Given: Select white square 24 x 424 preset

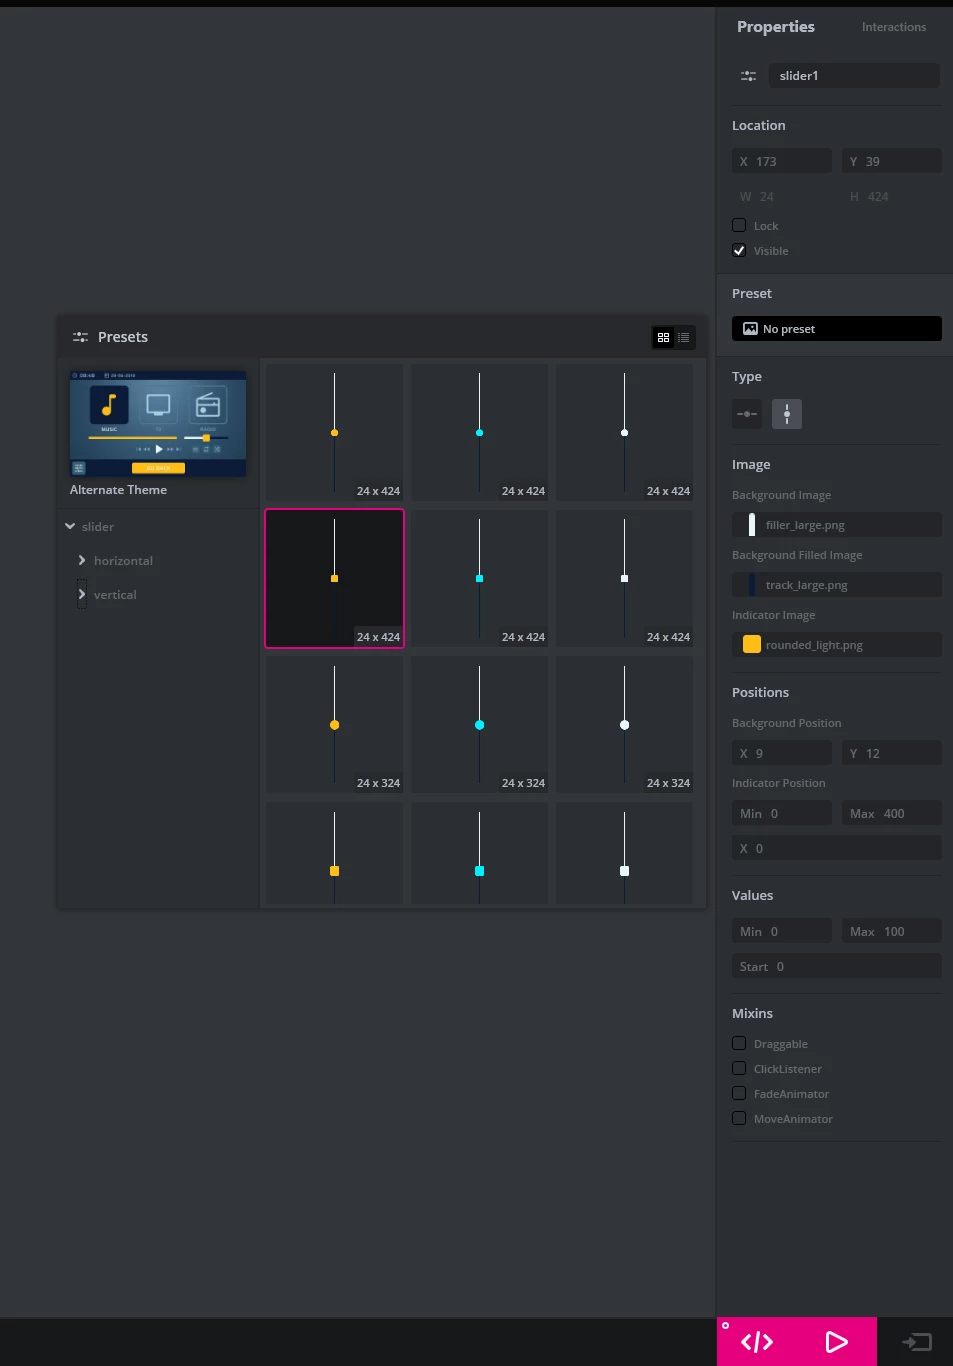Looking at the screenshot, I should pos(624,578).
